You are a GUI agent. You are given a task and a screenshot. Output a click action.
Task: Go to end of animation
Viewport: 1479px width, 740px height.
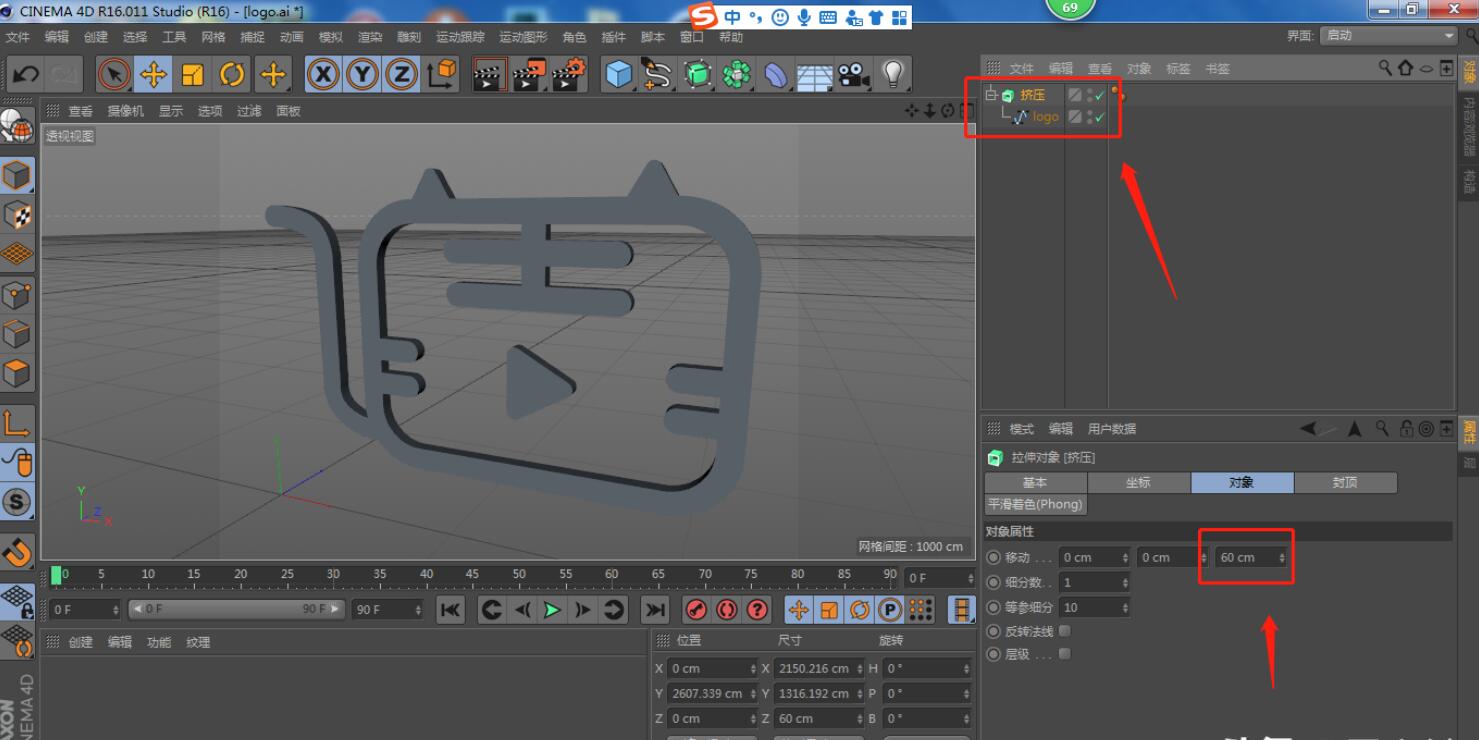click(x=654, y=610)
